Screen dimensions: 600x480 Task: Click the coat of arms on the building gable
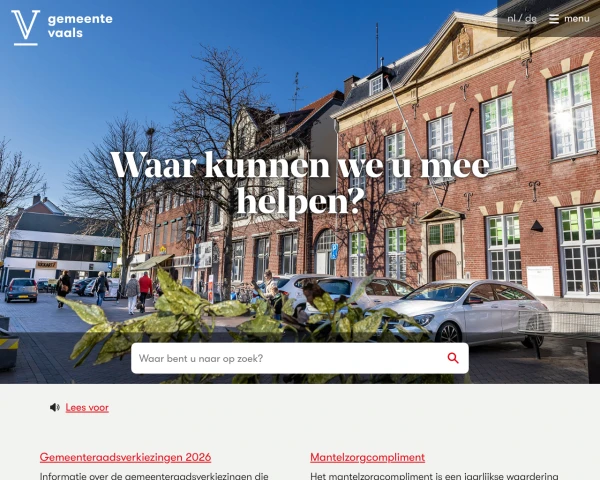tap(463, 43)
